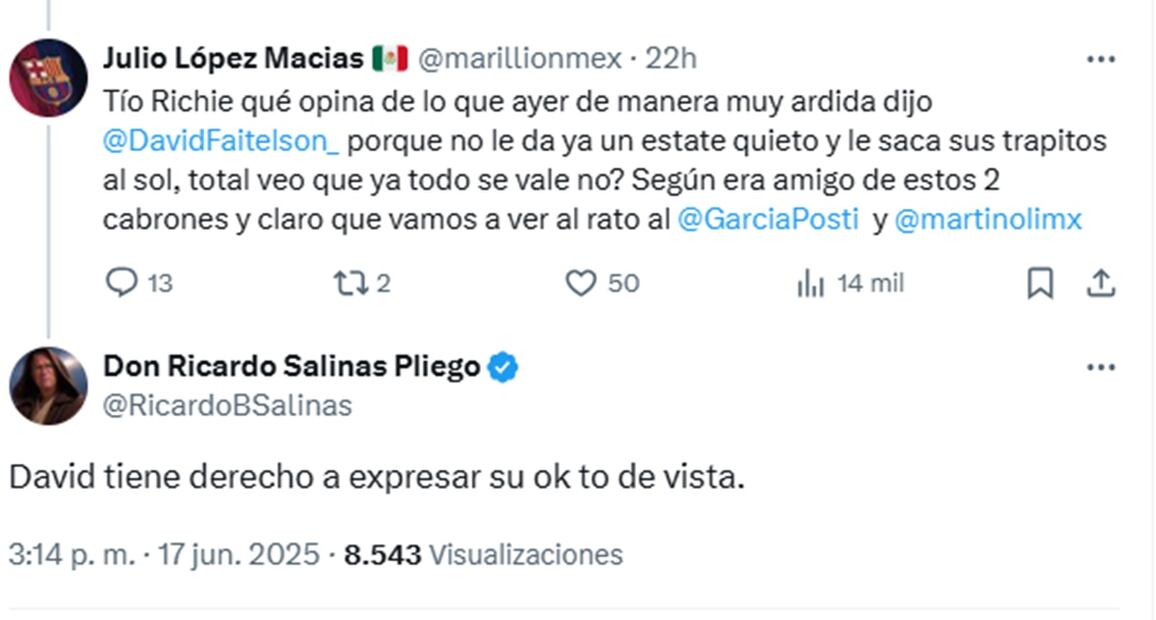
Task: Open the @GarciaPosti mention link
Action: click(767, 220)
